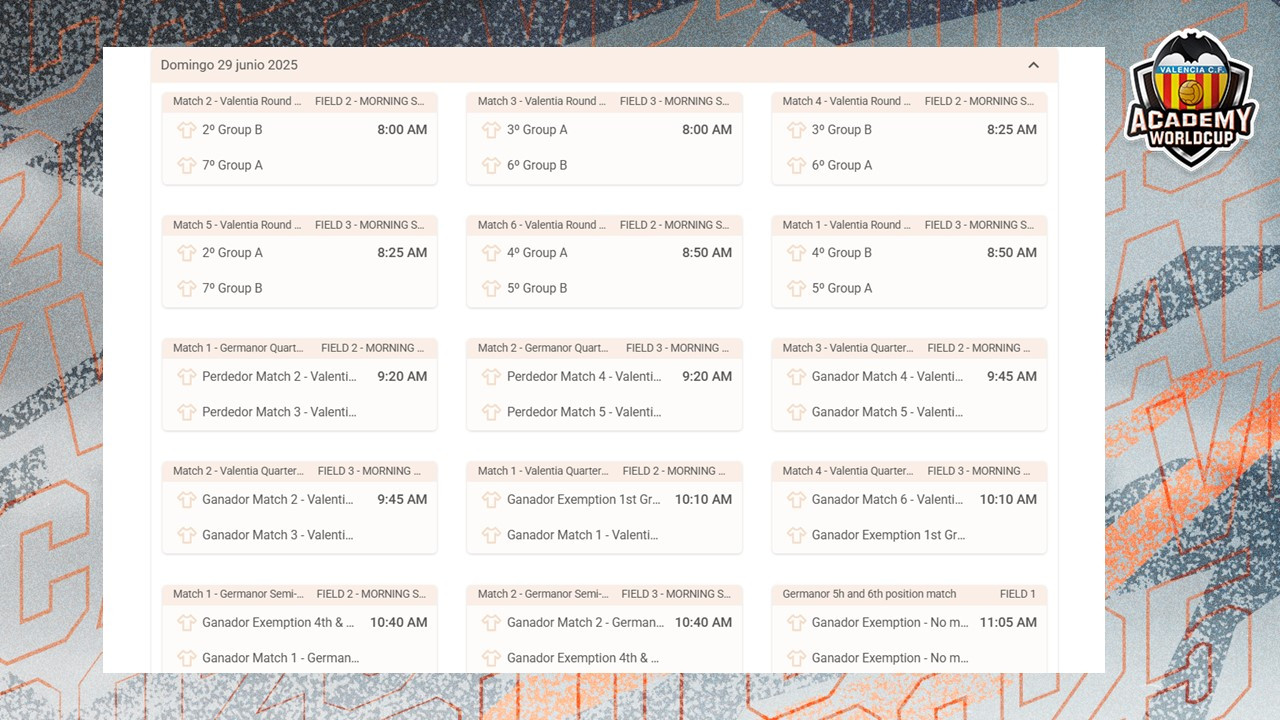Click the jersey icon beside 2º Group B
This screenshot has height=720, width=1280.
pos(187,130)
